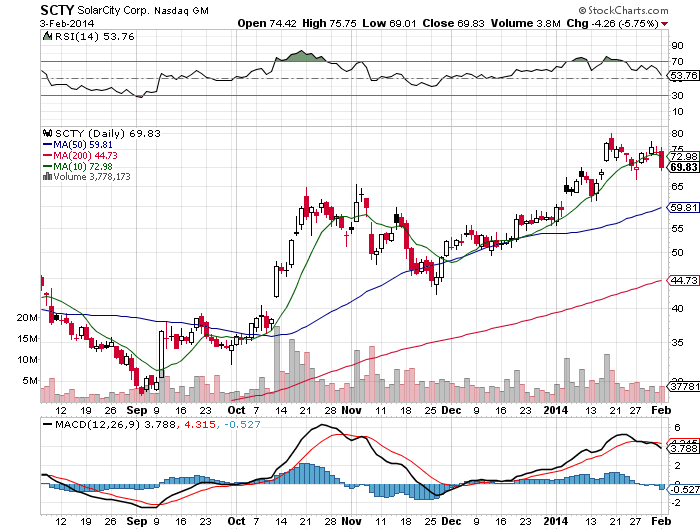Click the 70 overbought RSI axis label
700x530 pixels.
(677, 62)
